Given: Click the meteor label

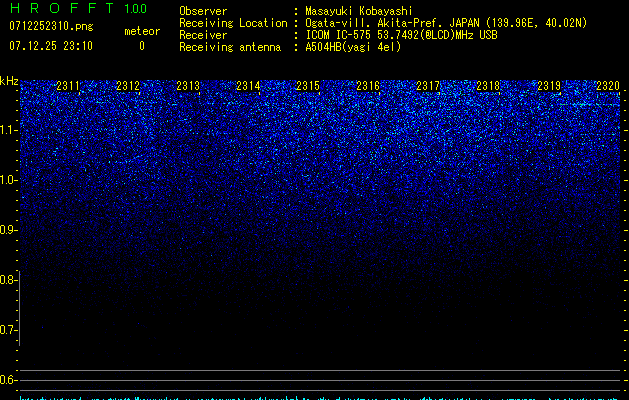Looking at the screenshot, I should click(142, 31).
